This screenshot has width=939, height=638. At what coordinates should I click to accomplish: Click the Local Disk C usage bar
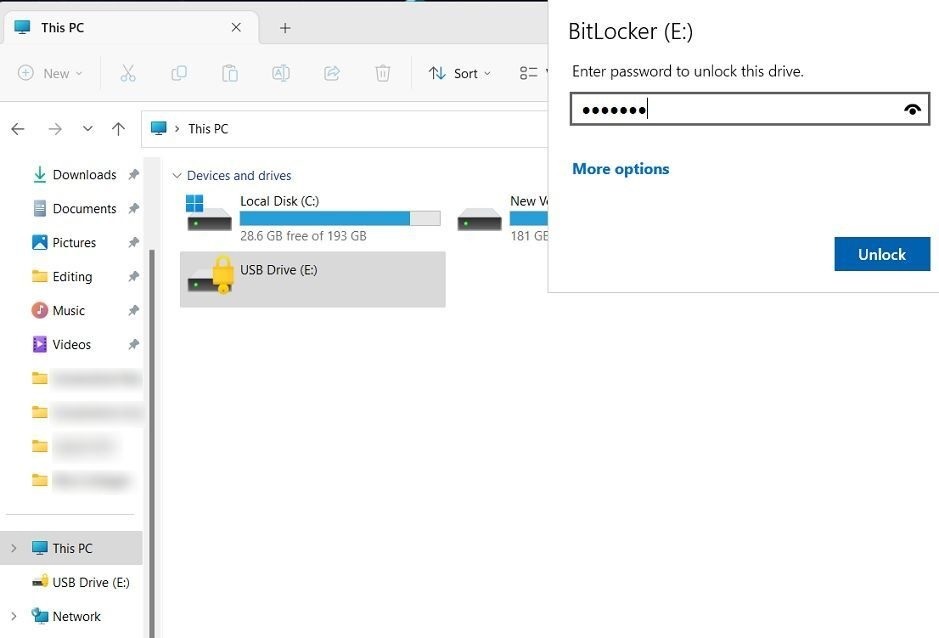(x=340, y=218)
